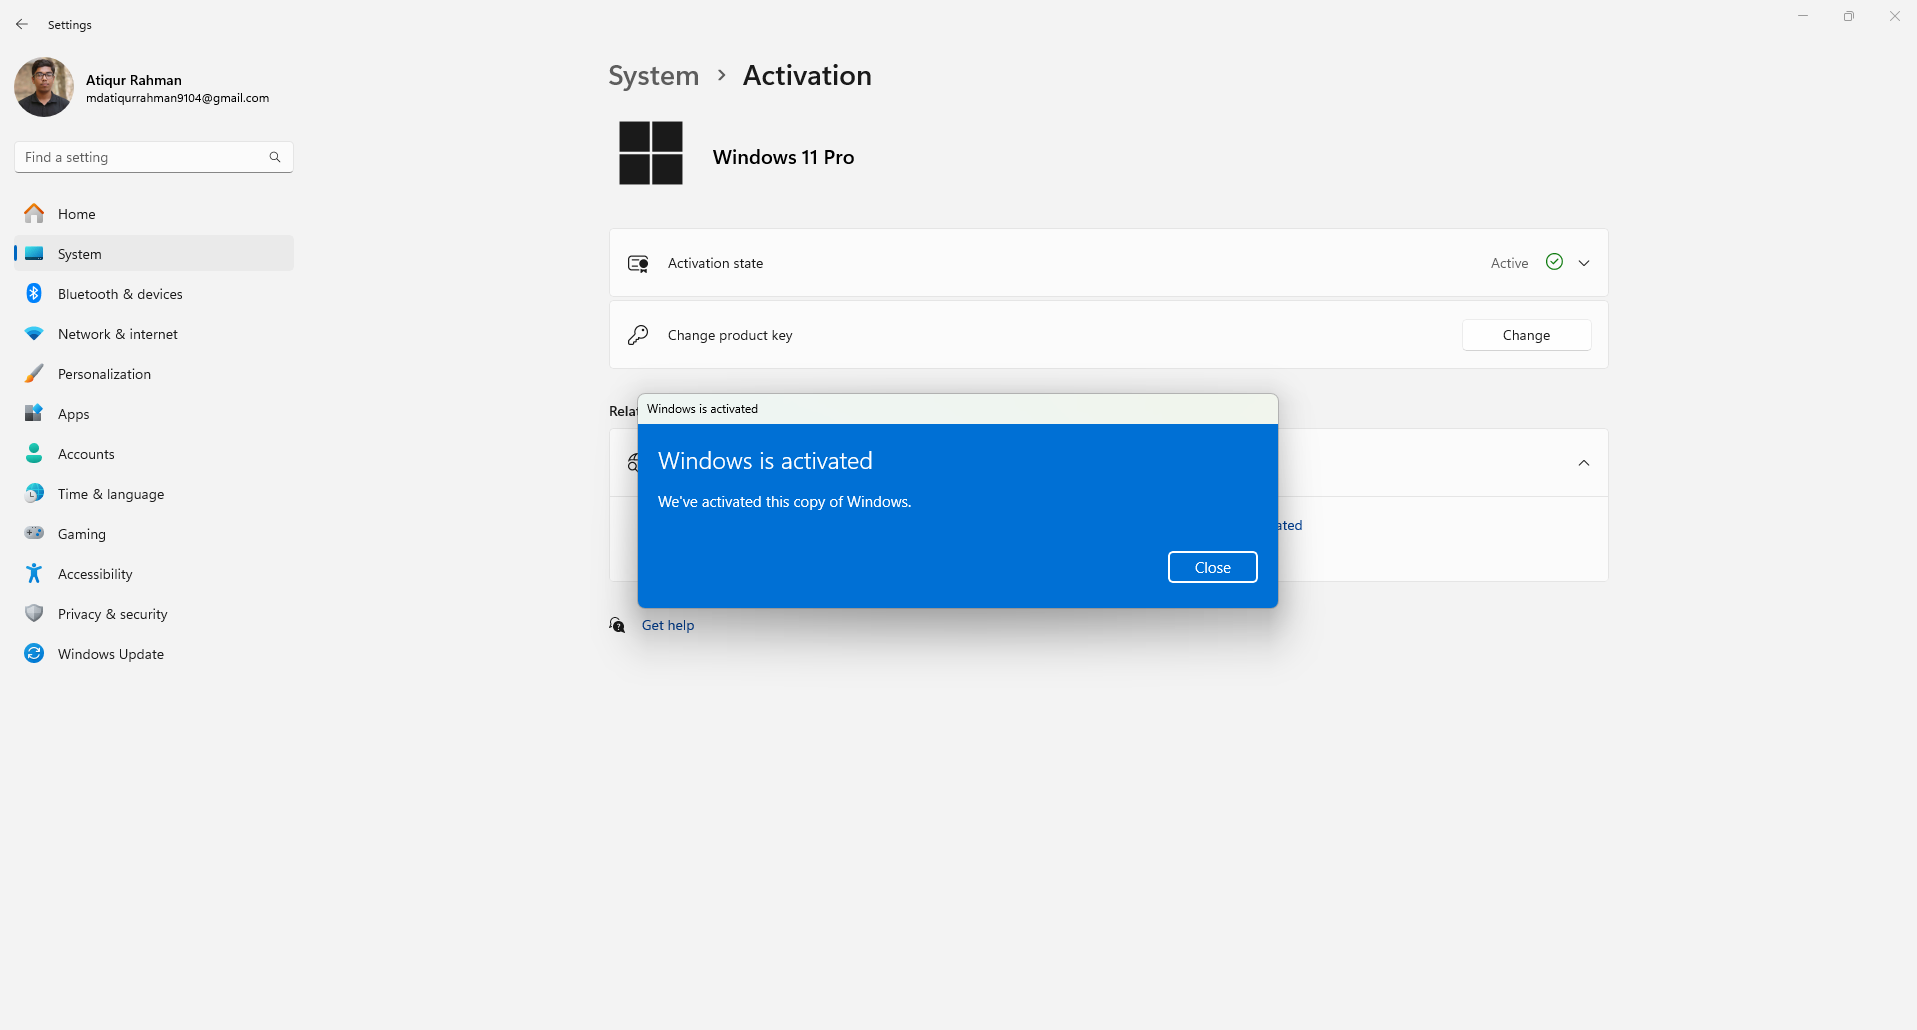Expand the Activation state chevron
This screenshot has width=1917, height=1030.
pyautogui.click(x=1584, y=263)
